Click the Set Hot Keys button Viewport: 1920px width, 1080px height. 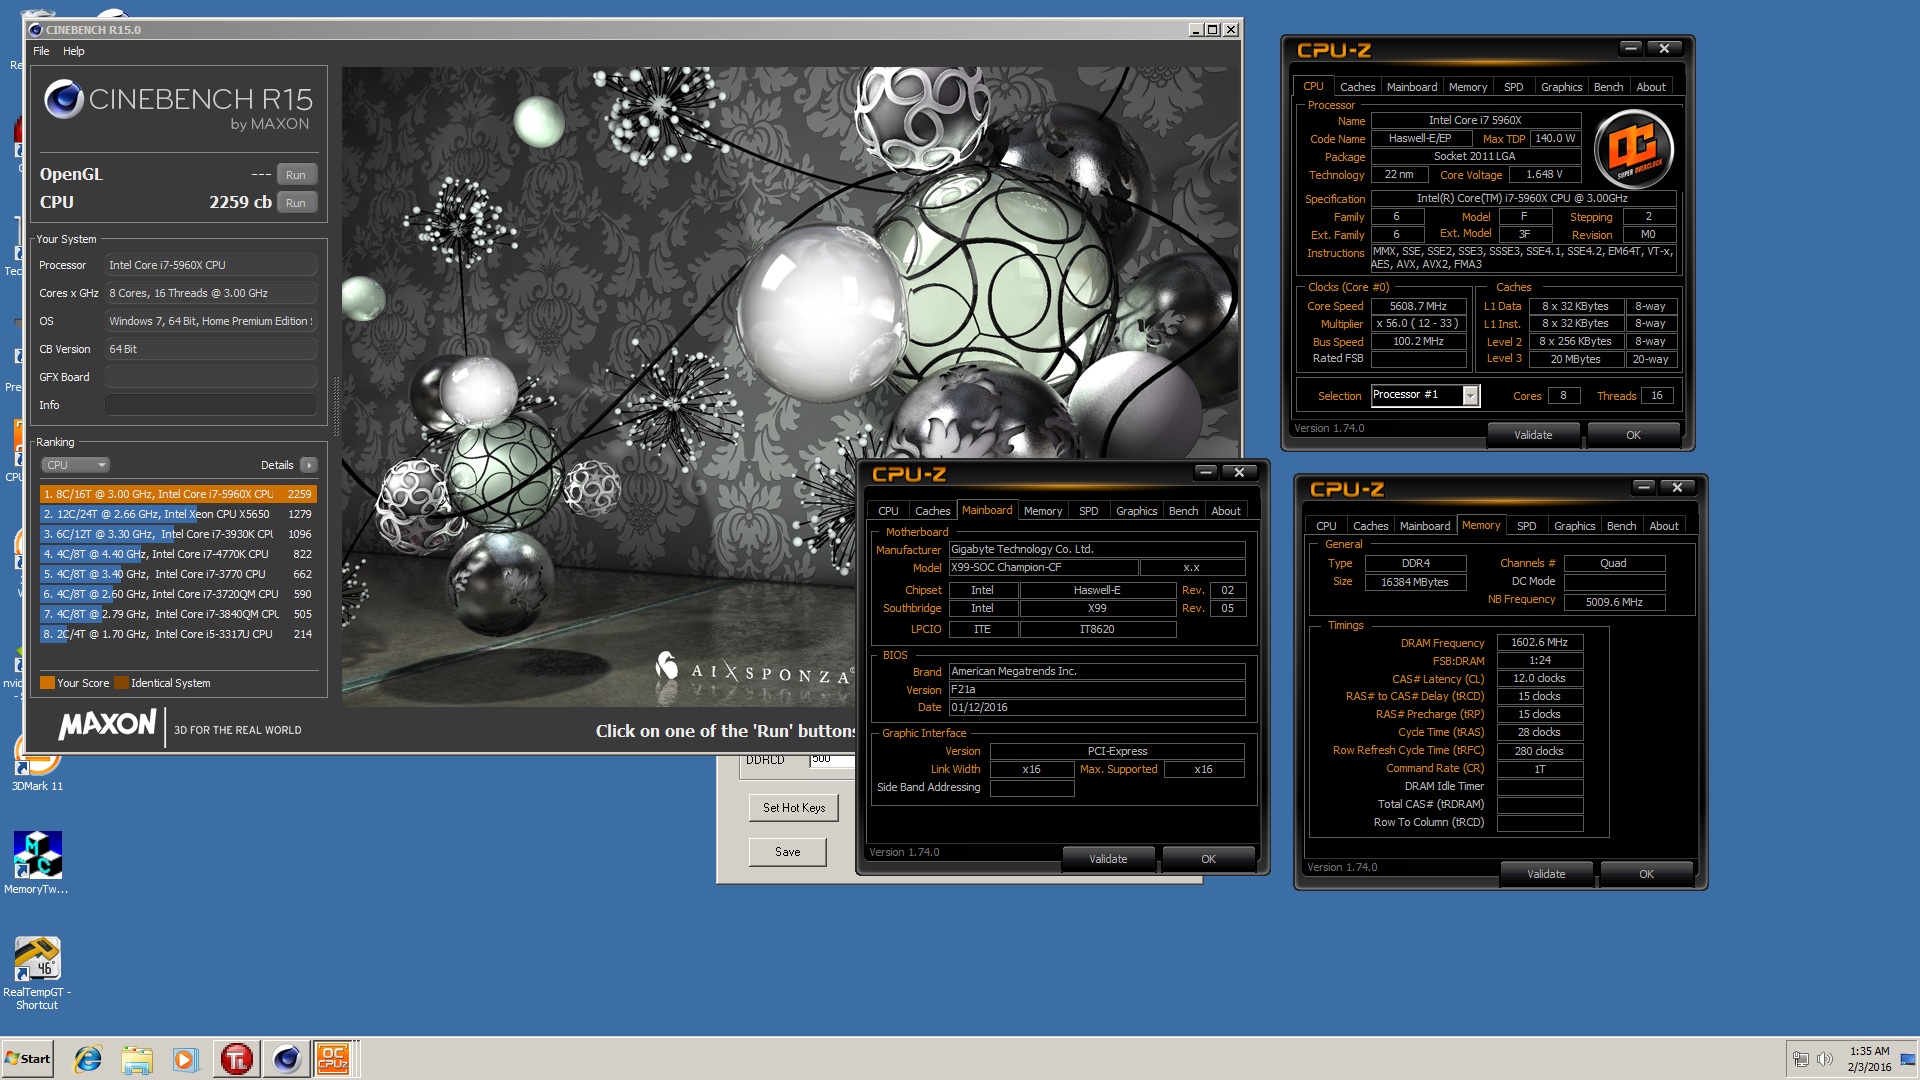794,808
